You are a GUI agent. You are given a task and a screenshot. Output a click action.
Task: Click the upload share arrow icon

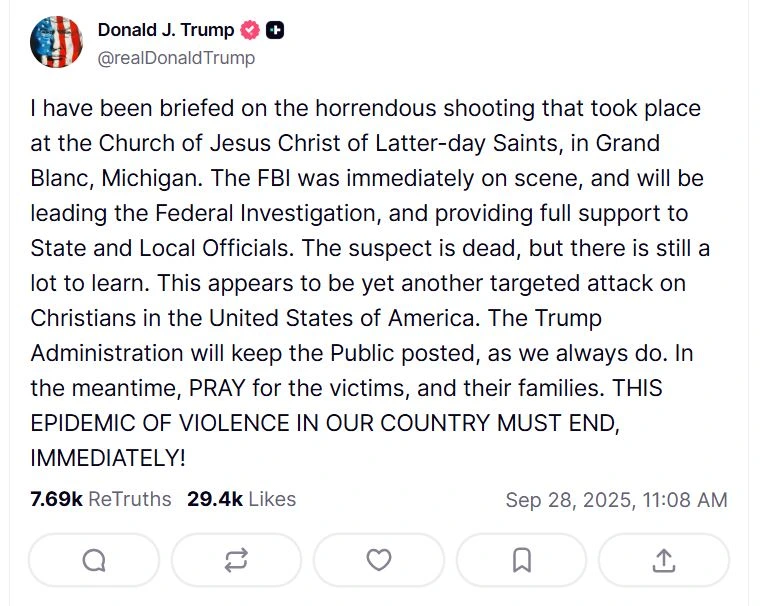[x=663, y=560]
